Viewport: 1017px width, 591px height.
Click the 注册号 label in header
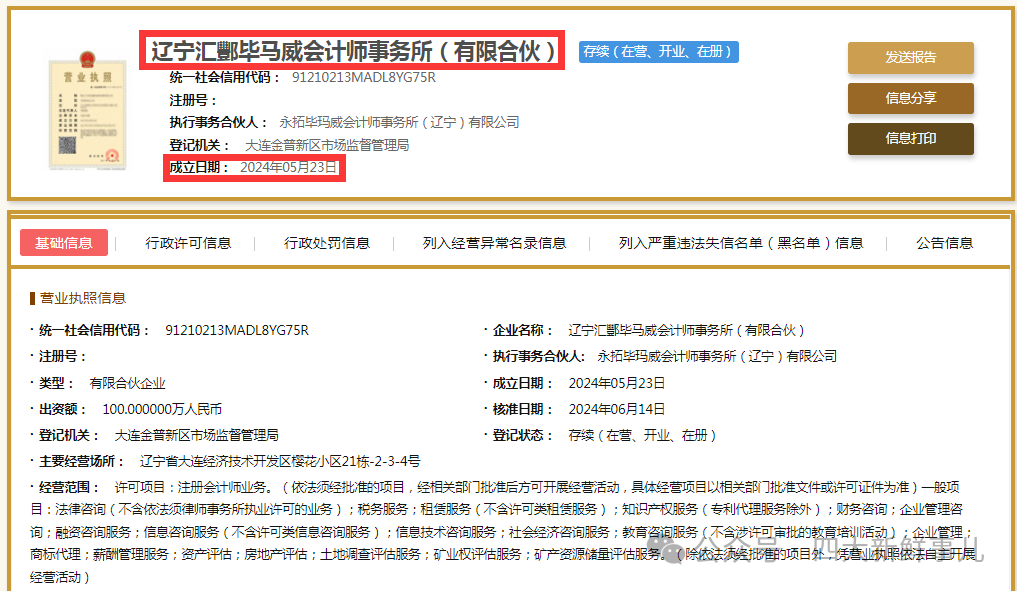[192, 100]
